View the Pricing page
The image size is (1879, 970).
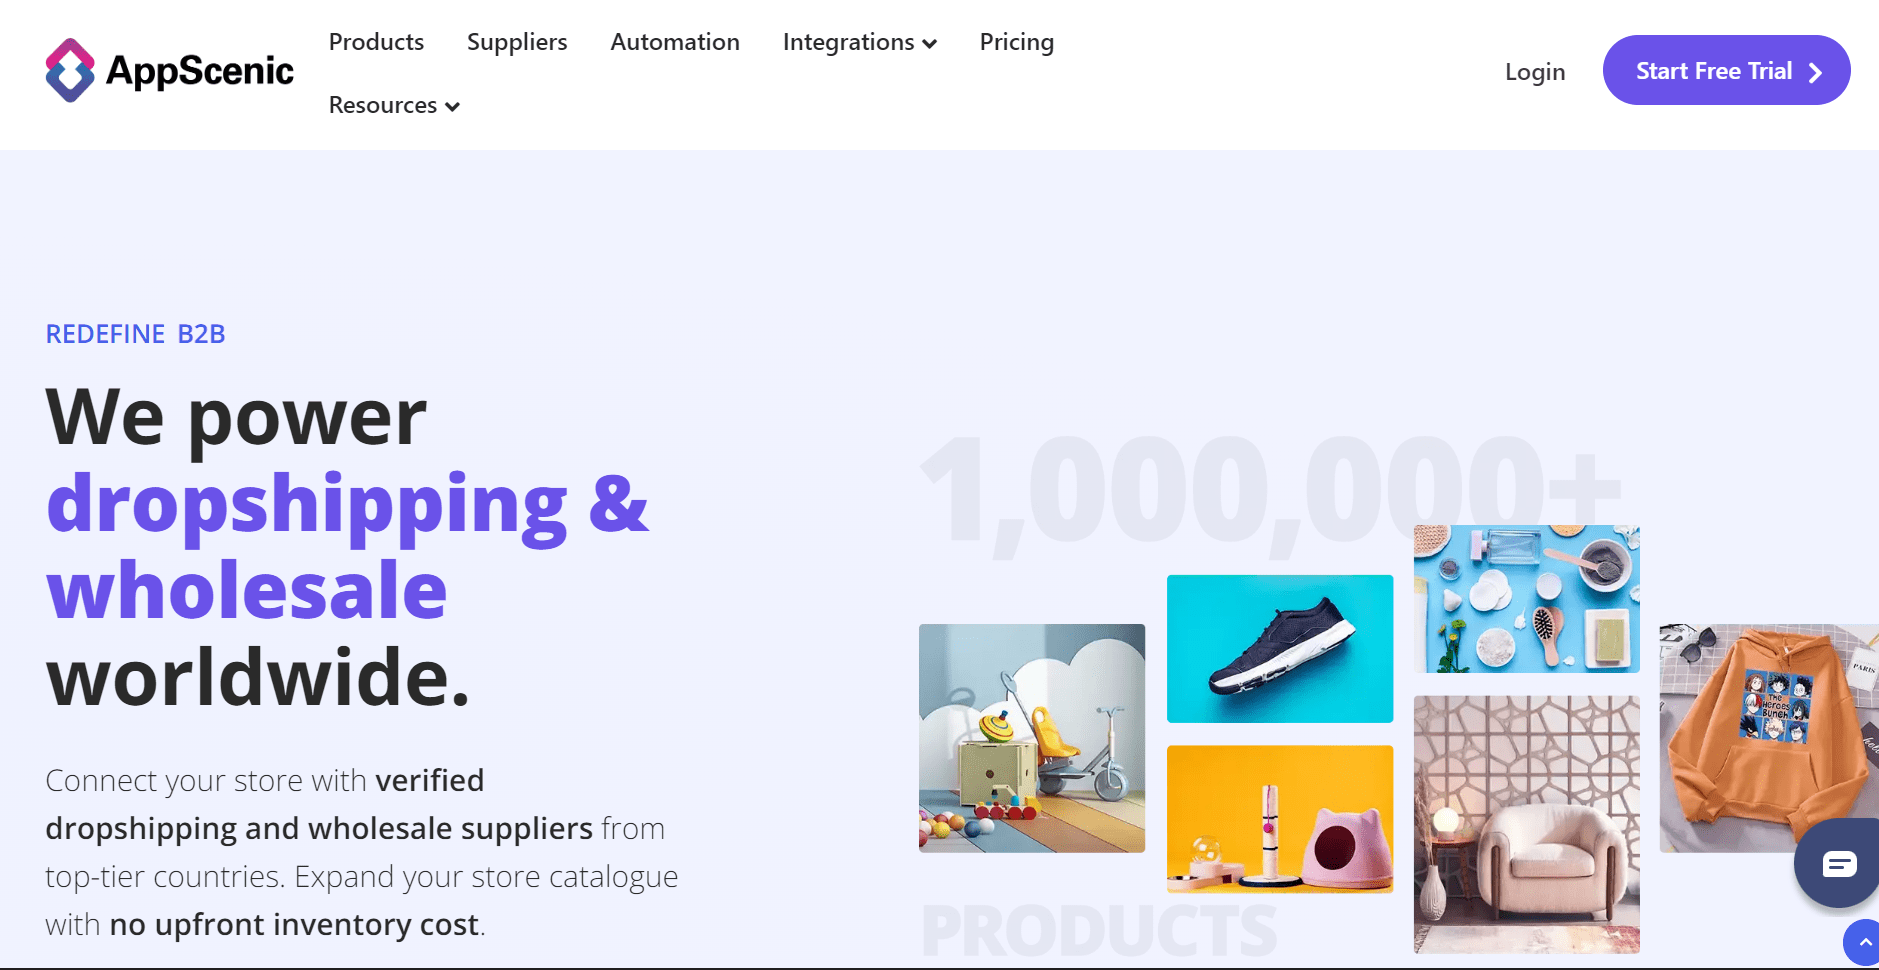point(1016,42)
